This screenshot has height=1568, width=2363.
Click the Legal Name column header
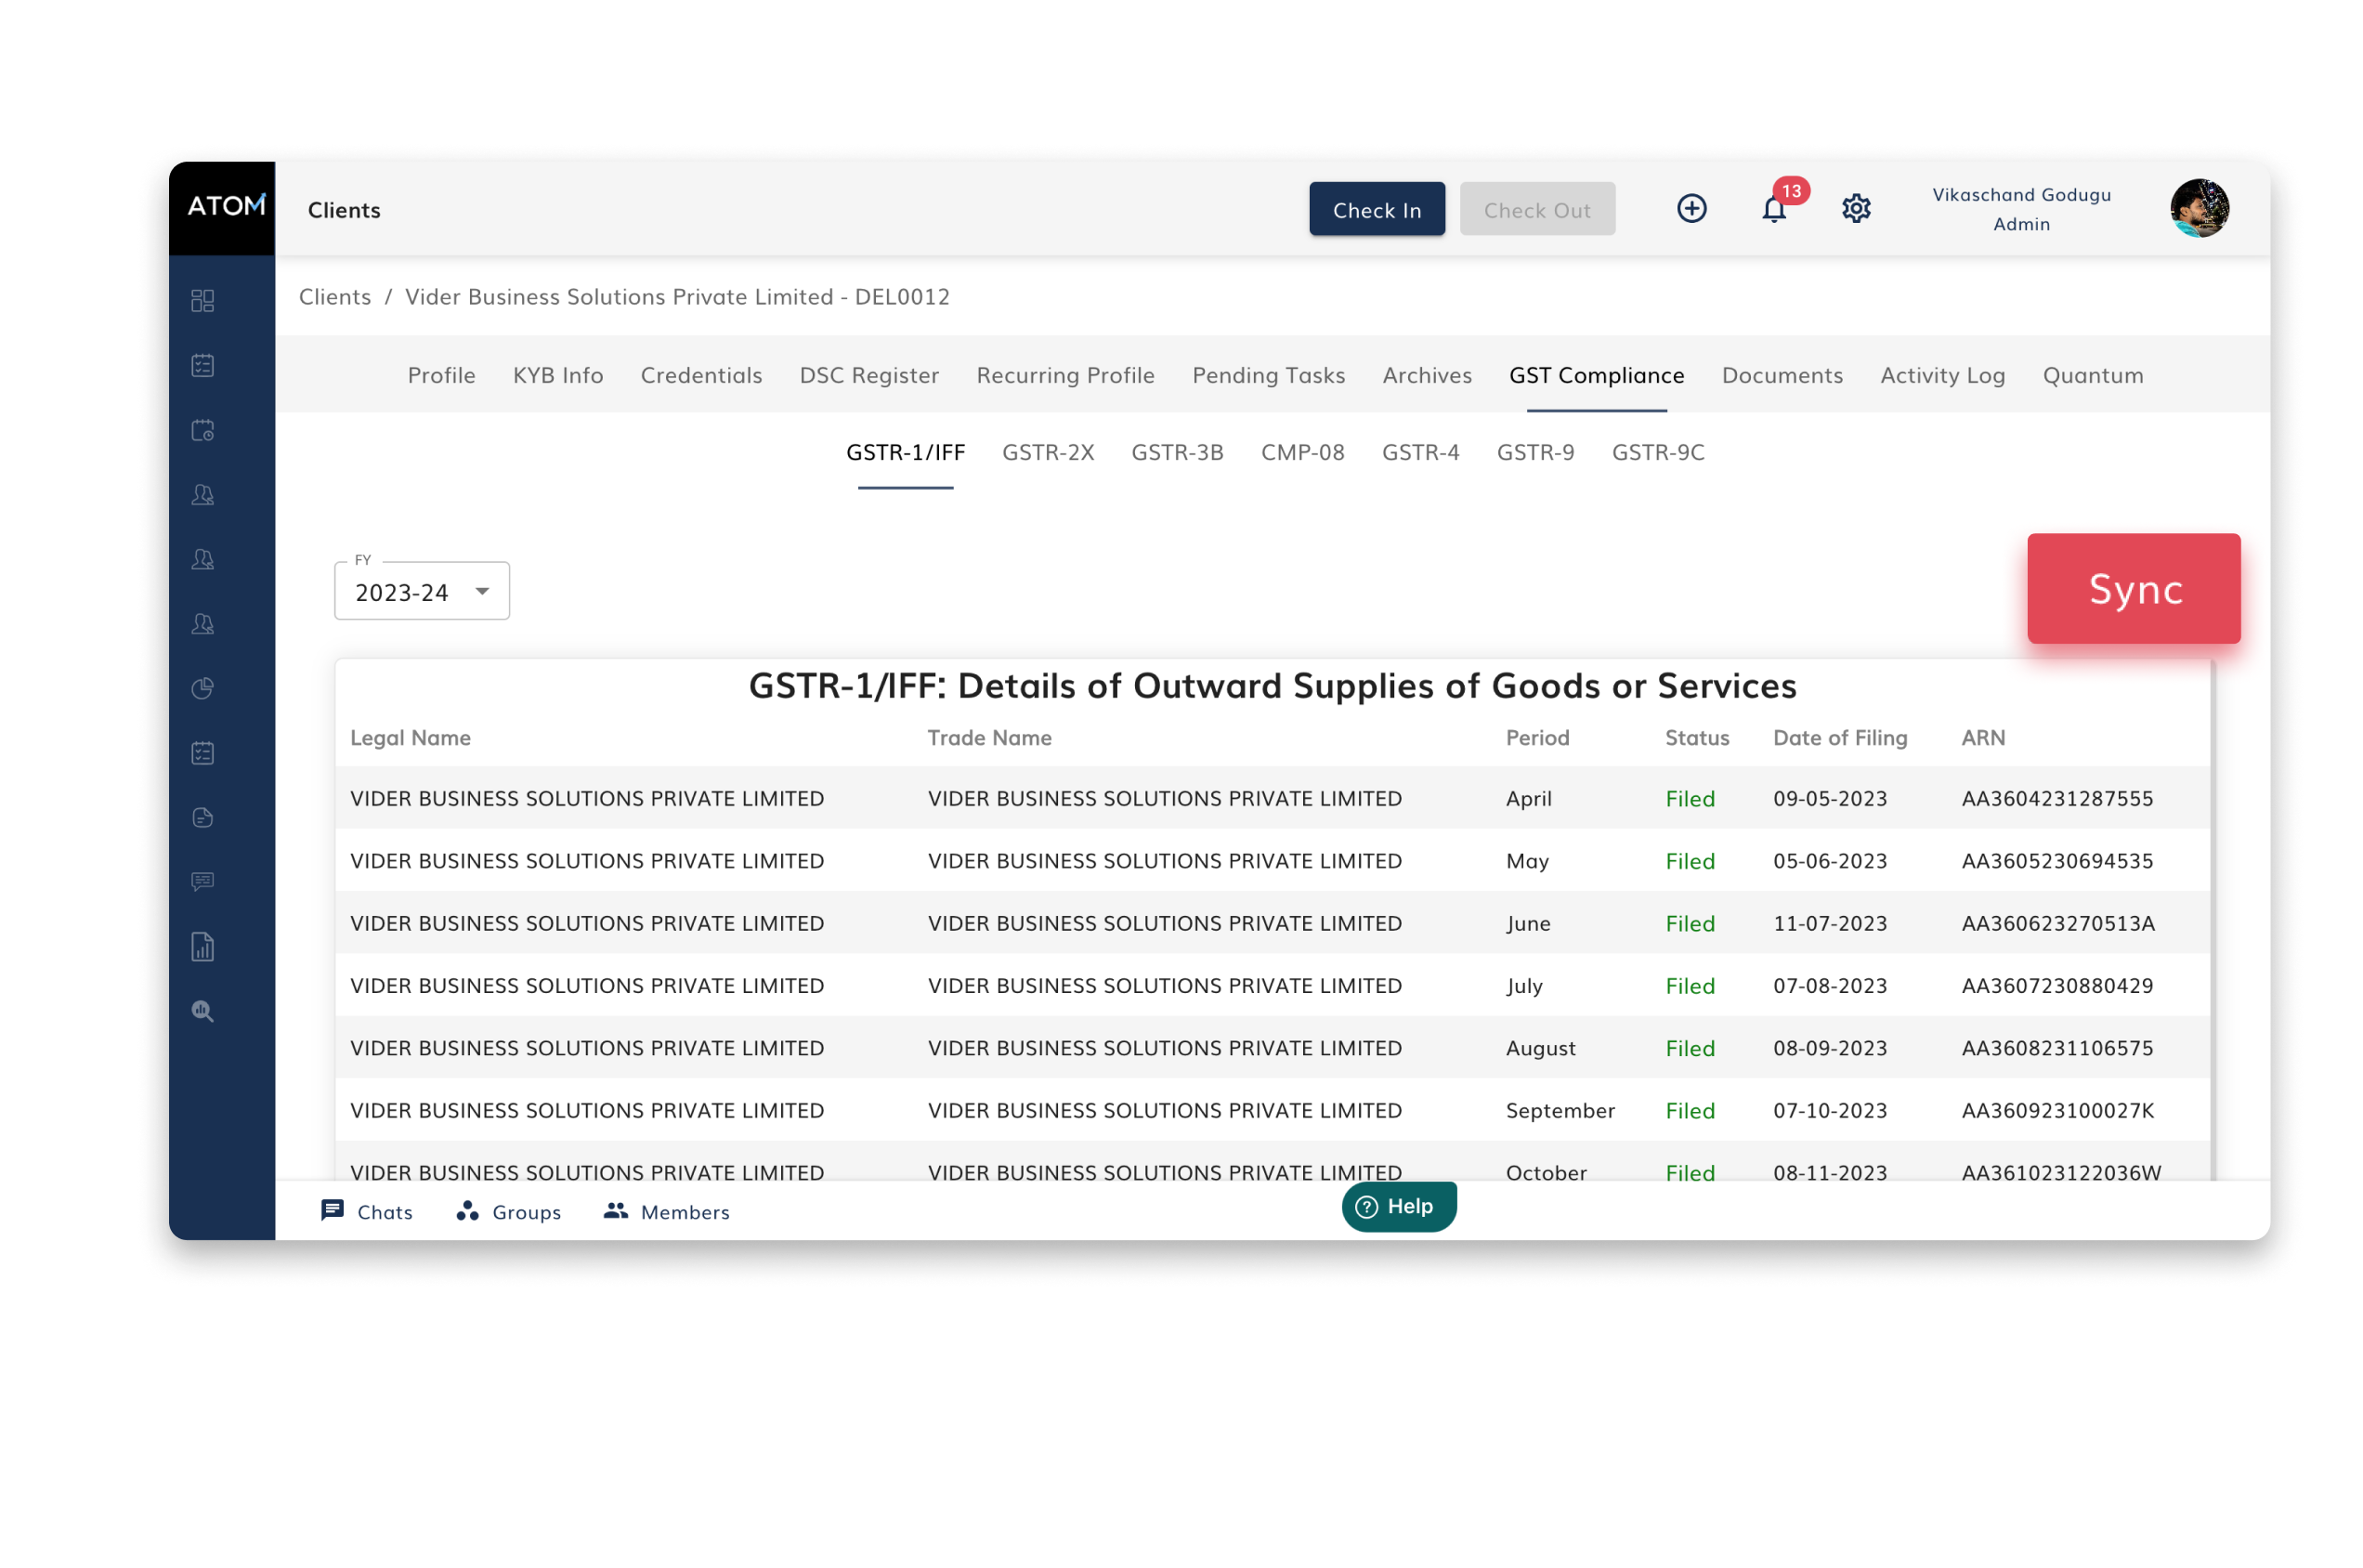pos(411,738)
